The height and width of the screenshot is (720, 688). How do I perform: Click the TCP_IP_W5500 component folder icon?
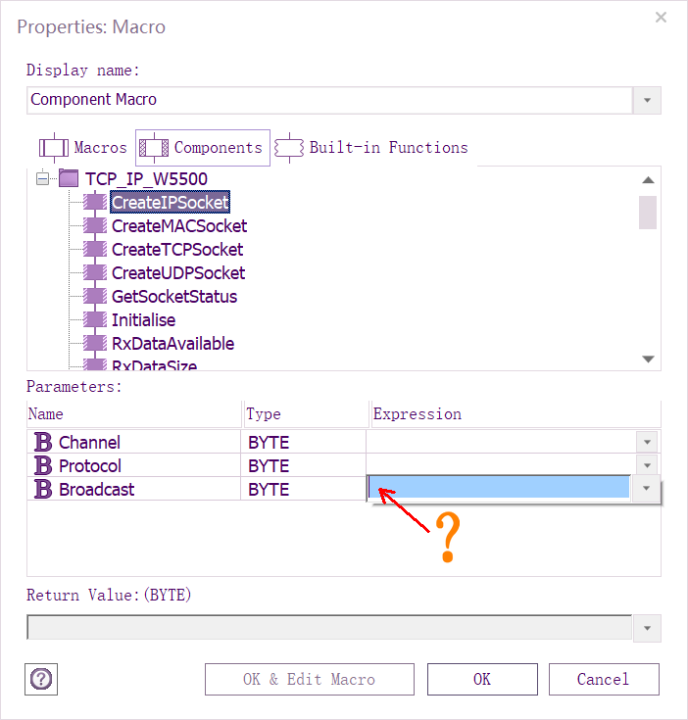point(69,178)
